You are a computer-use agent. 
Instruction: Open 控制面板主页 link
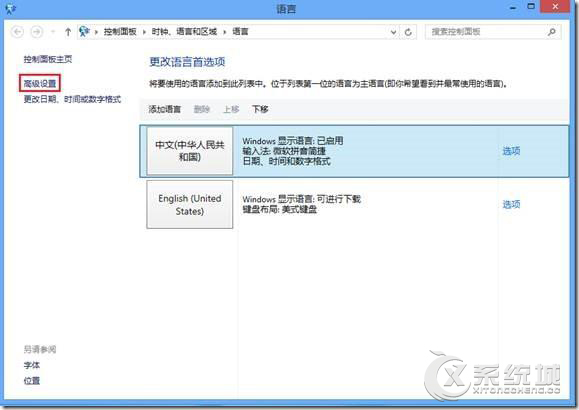coord(48,59)
